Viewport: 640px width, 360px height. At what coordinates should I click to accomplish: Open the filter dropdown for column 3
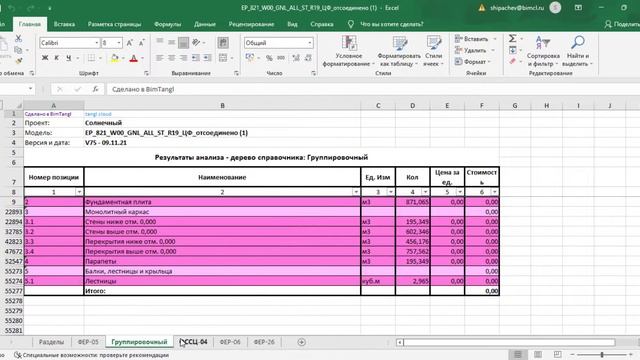[x=391, y=192]
